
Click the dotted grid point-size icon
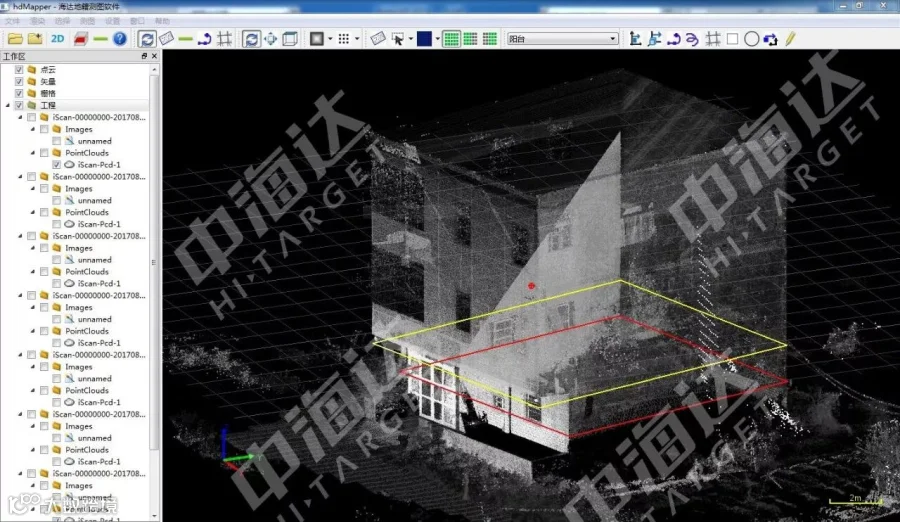tap(343, 39)
